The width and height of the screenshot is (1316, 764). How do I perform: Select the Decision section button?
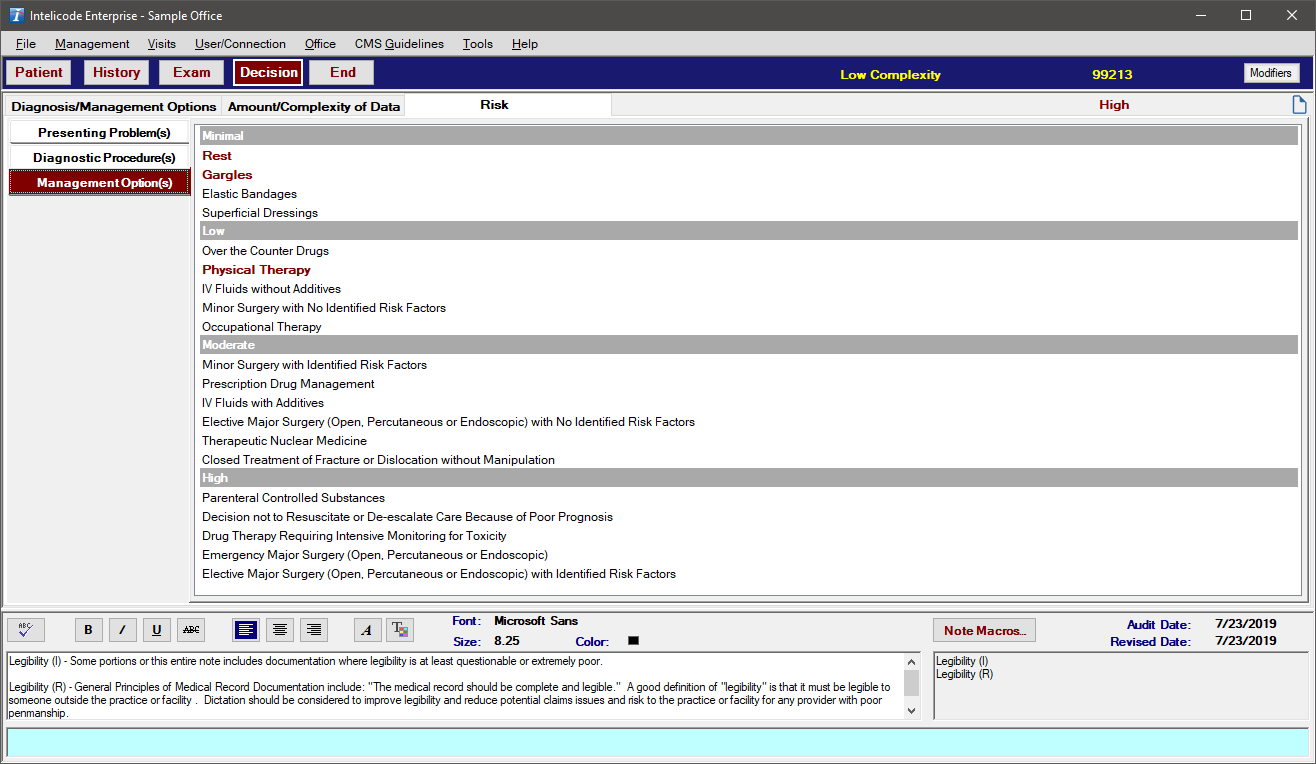click(268, 72)
